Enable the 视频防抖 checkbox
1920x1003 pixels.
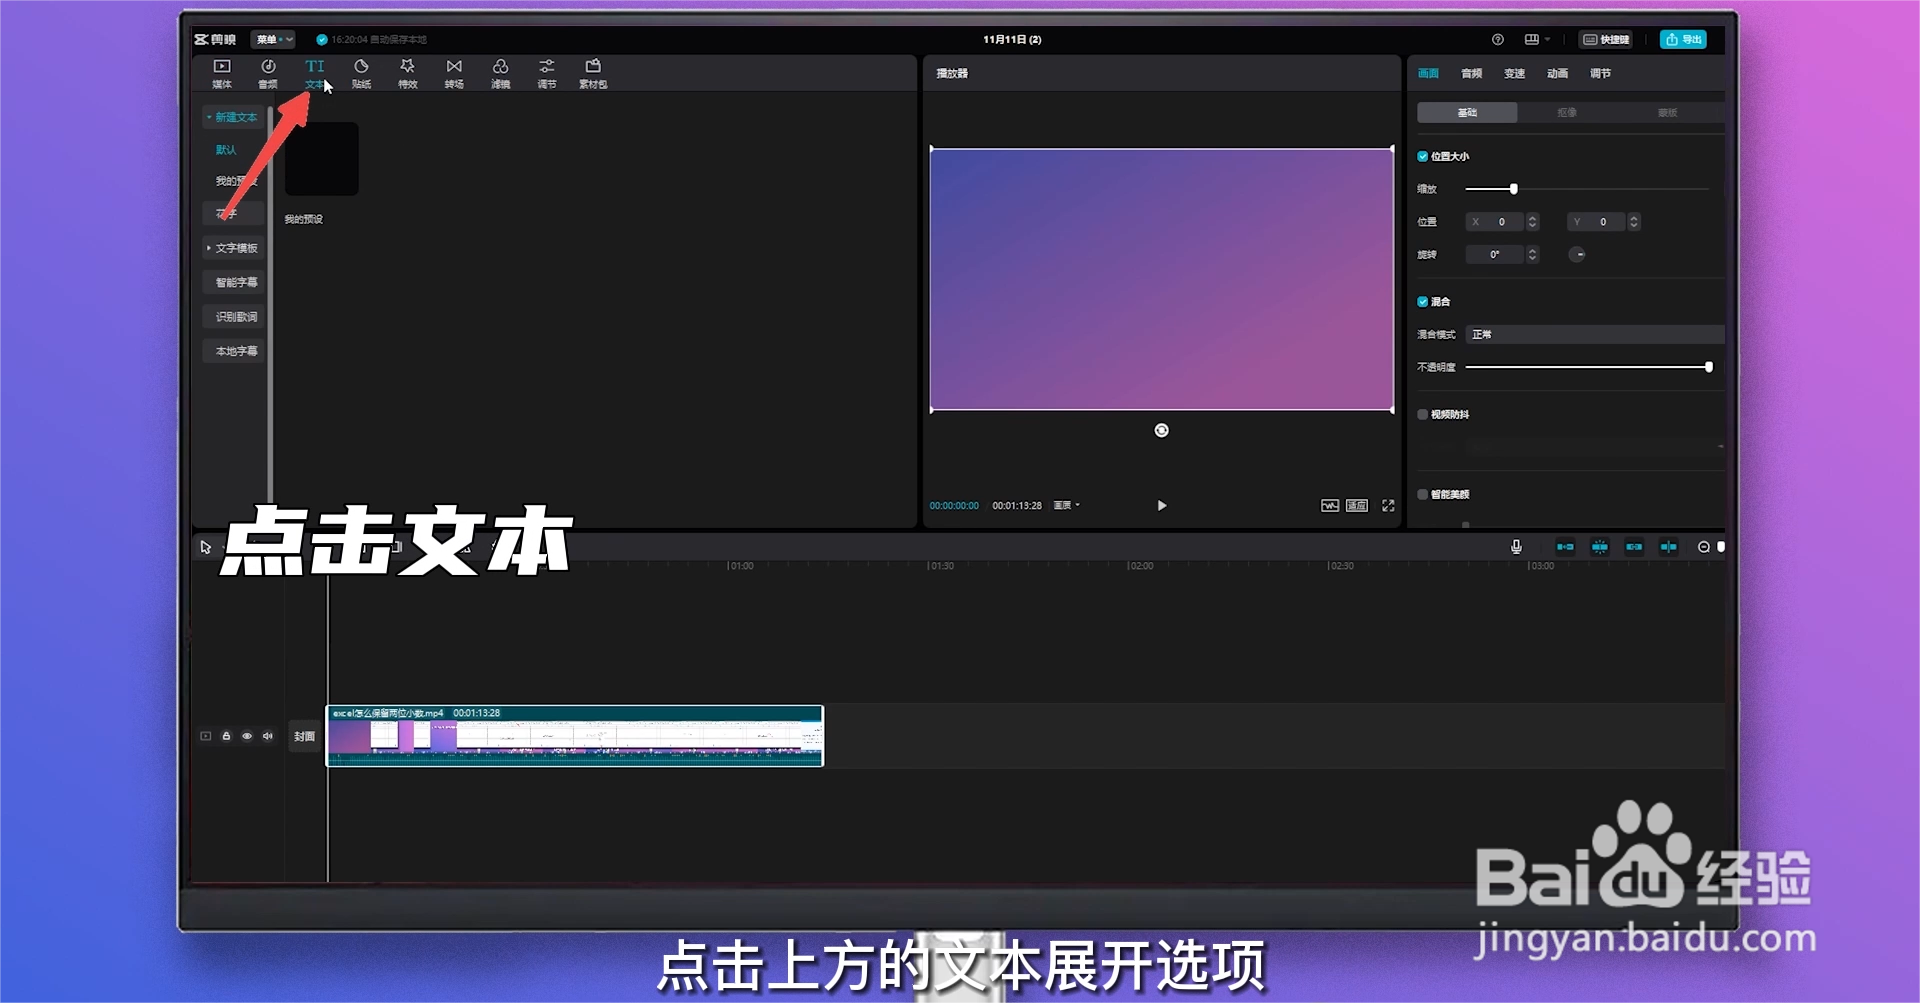click(x=1422, y=414)
